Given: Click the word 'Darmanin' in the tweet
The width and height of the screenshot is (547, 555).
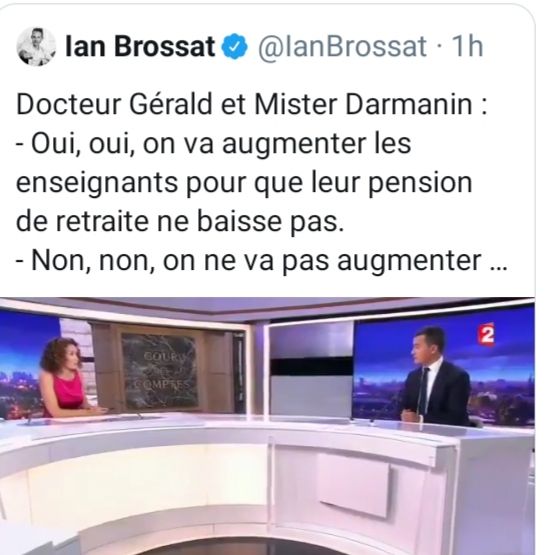Looking at the screenshot, I should [409, 105].
